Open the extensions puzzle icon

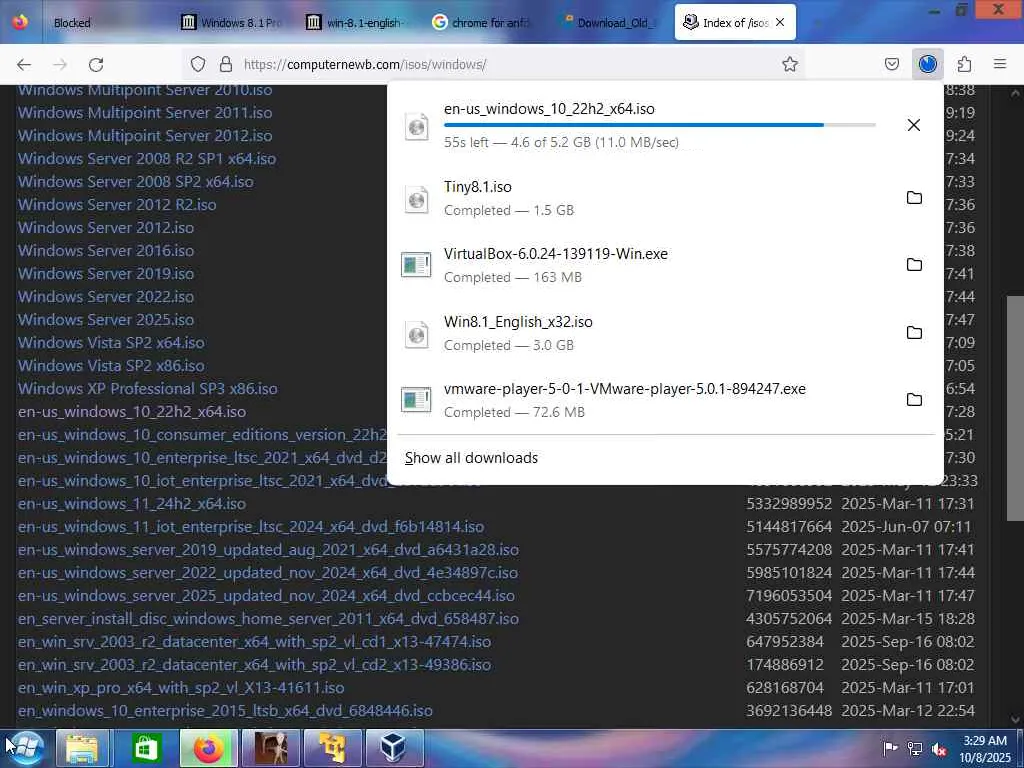[964, 64]
